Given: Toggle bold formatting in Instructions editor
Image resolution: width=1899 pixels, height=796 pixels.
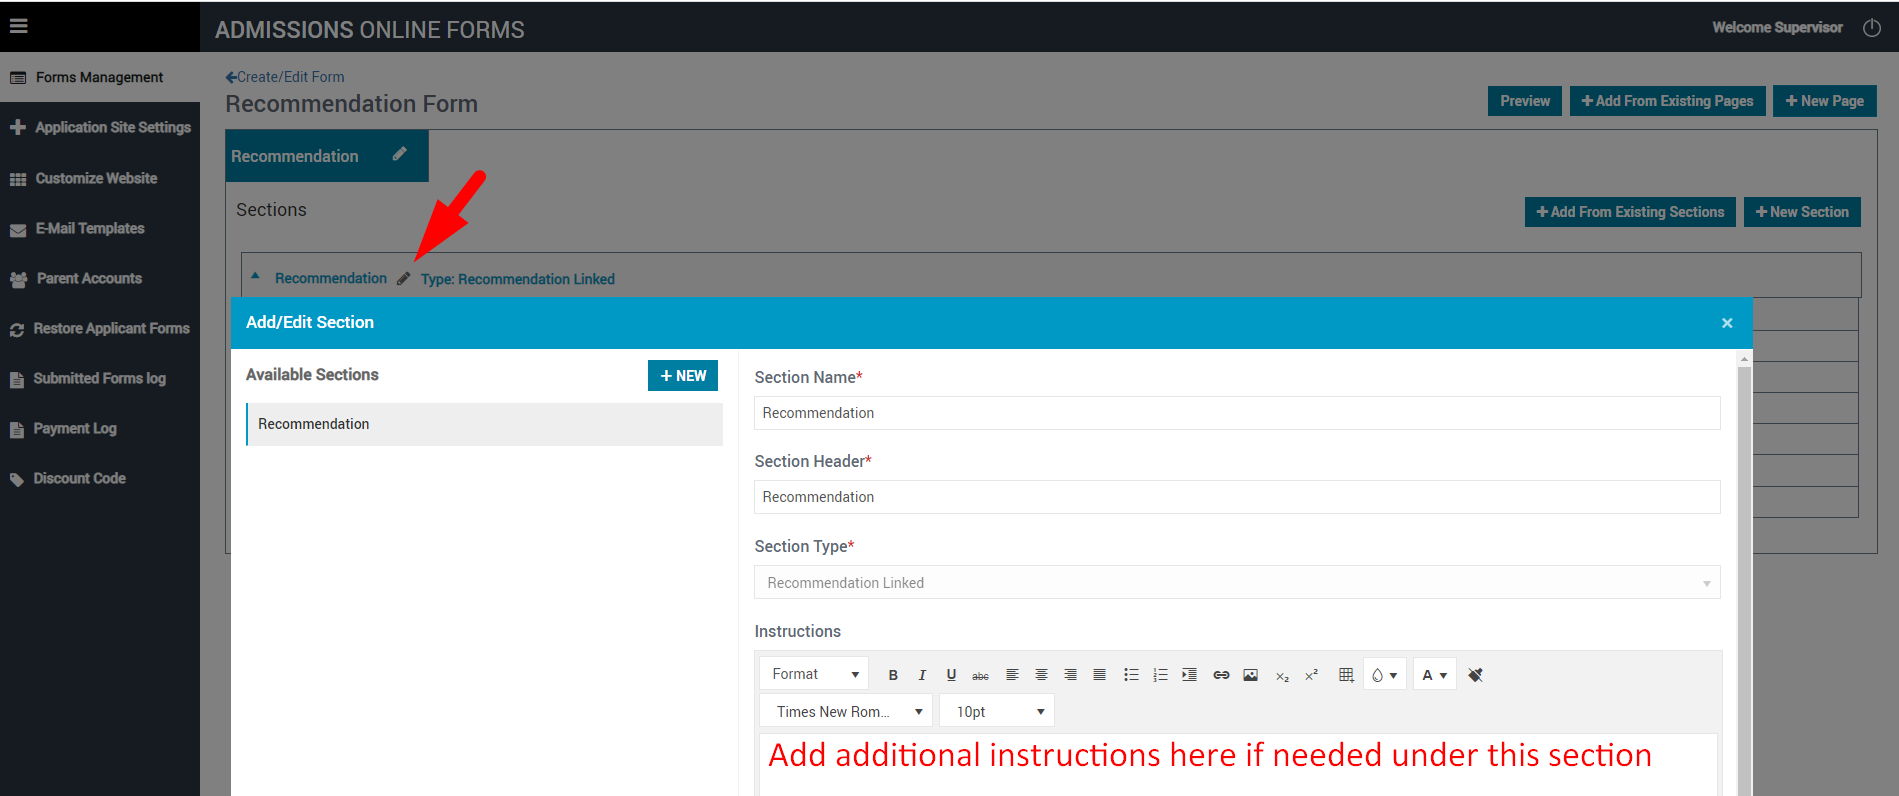Looking at the screenshot, I should [893, 675].
